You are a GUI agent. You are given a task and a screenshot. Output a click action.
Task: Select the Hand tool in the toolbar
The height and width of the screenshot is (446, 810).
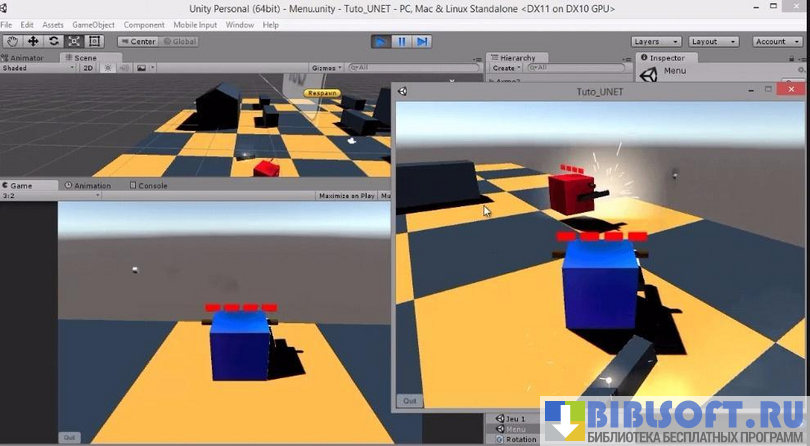(13, 41)
